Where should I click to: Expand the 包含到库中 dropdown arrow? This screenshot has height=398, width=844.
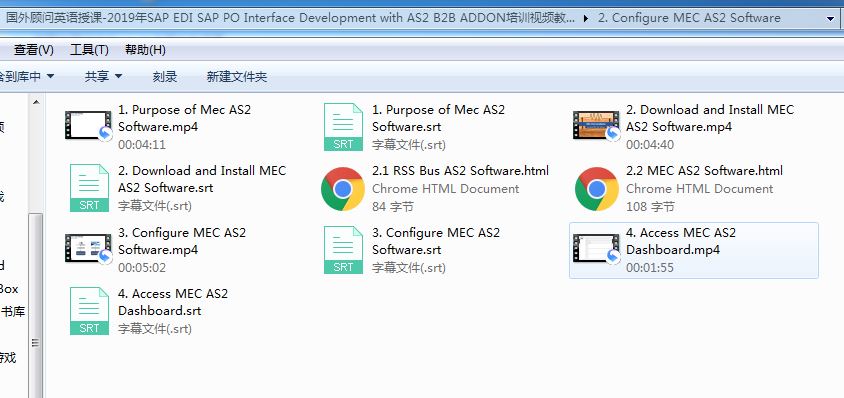51,76
